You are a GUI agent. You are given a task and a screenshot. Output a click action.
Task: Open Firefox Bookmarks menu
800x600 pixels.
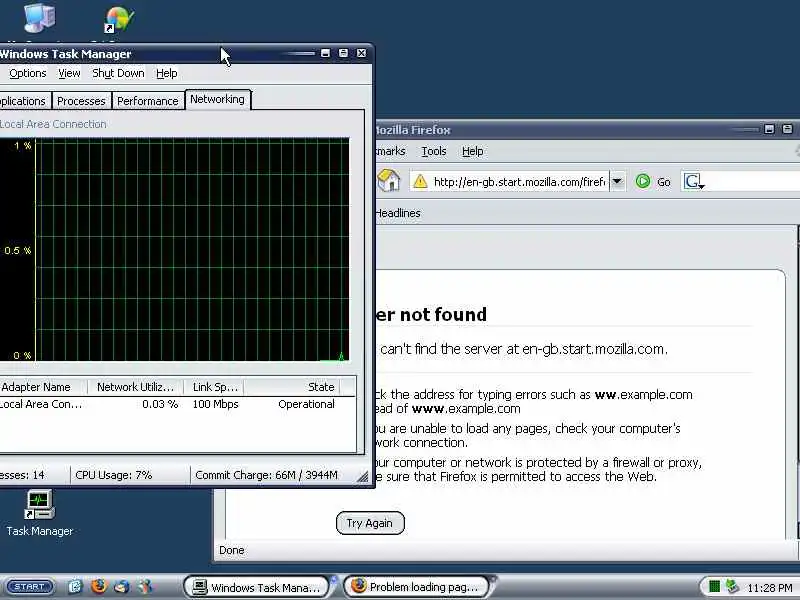pos(391,151)
